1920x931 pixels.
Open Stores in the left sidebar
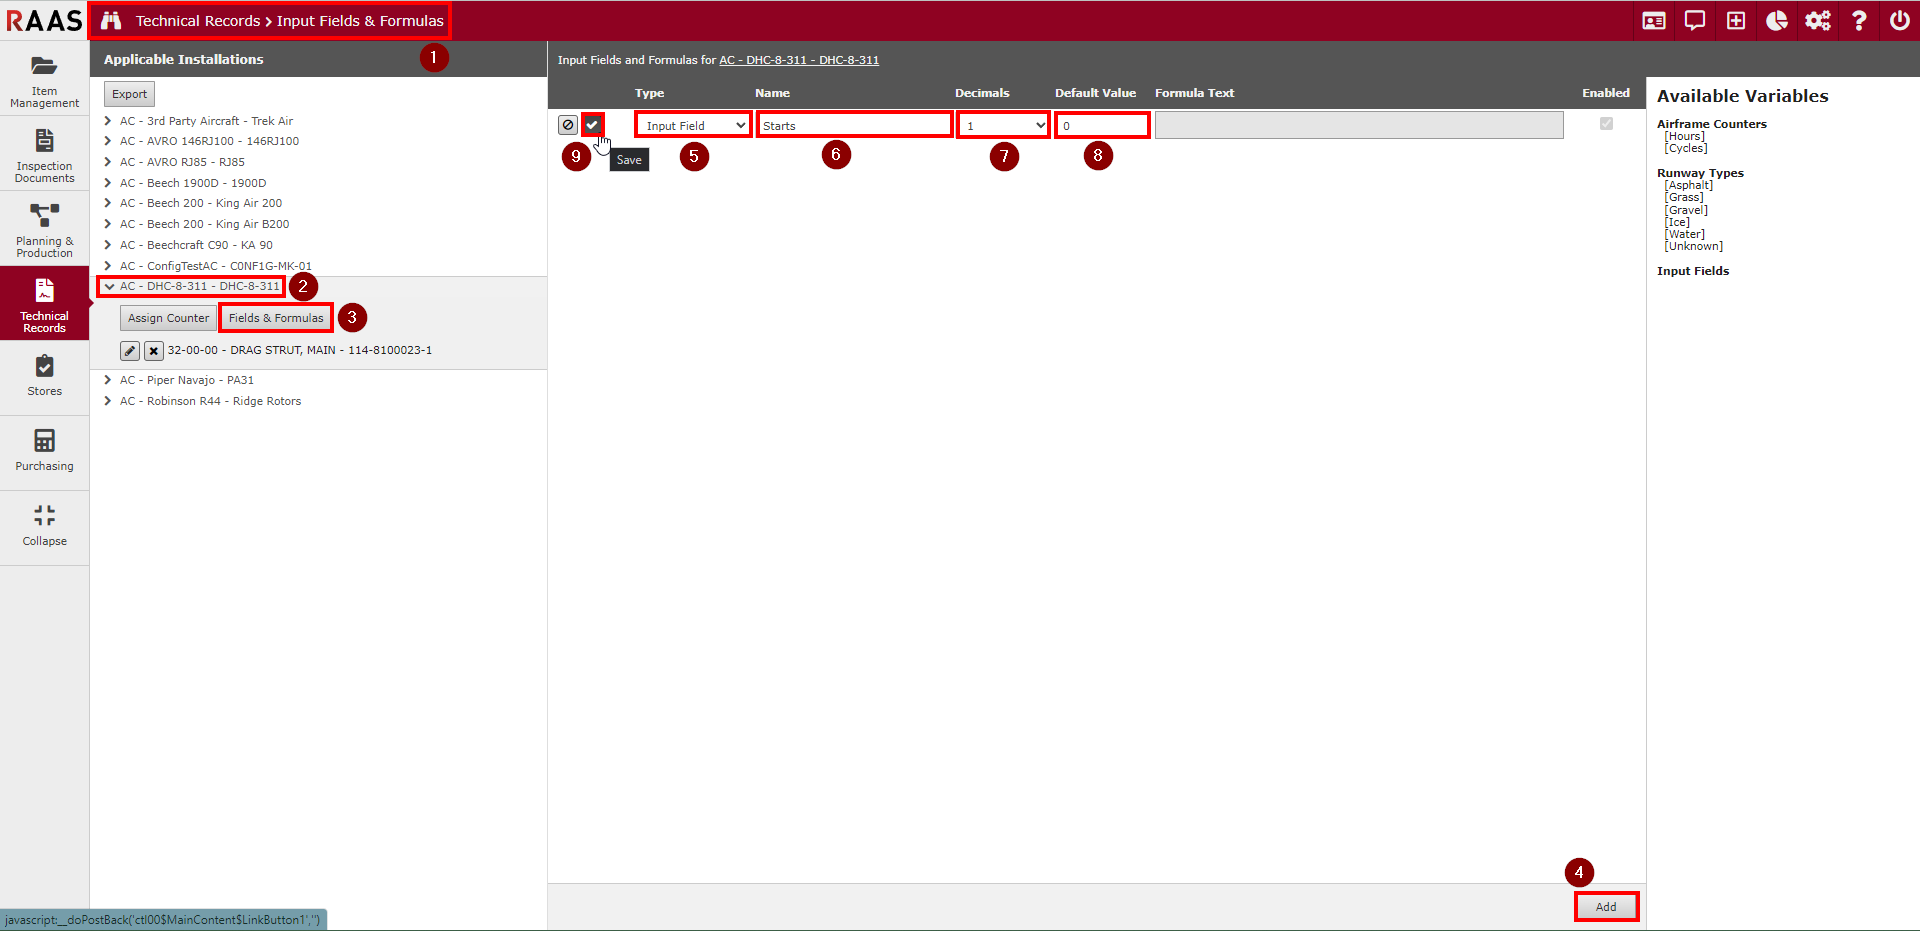(44, 376)
